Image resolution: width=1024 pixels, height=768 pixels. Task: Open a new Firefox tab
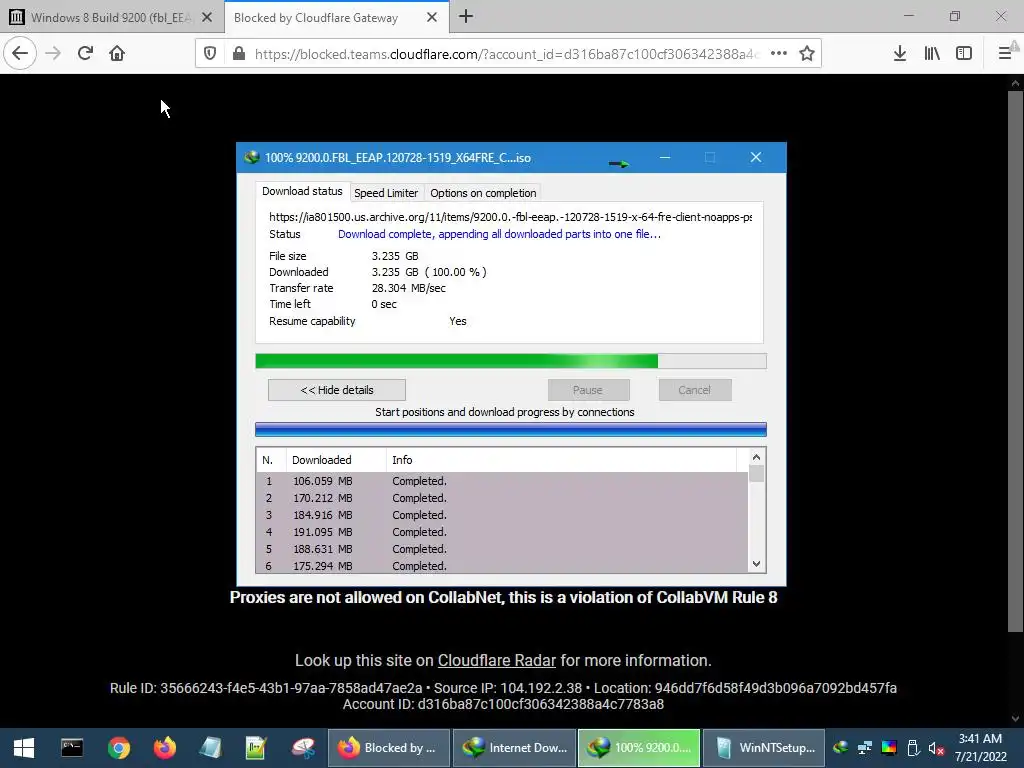(x=466, y=17)
